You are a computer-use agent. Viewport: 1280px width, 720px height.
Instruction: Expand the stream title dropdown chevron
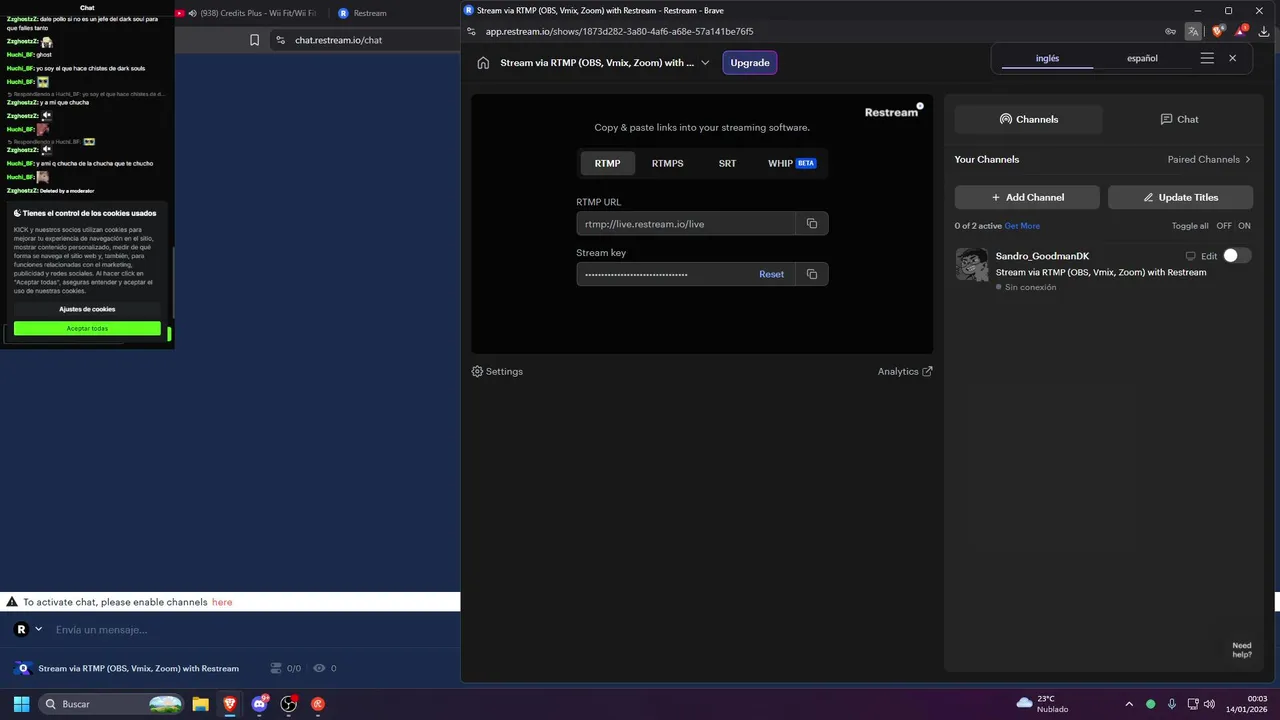pyautogui.click(x=705, y=62)
